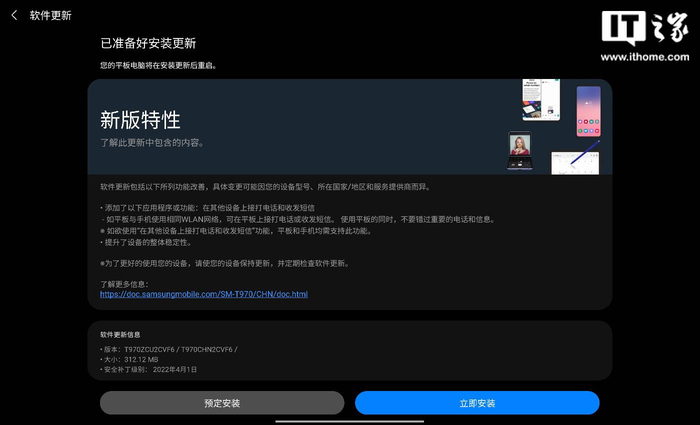Tap the 预定安装 schedule install button

point(222,403)
